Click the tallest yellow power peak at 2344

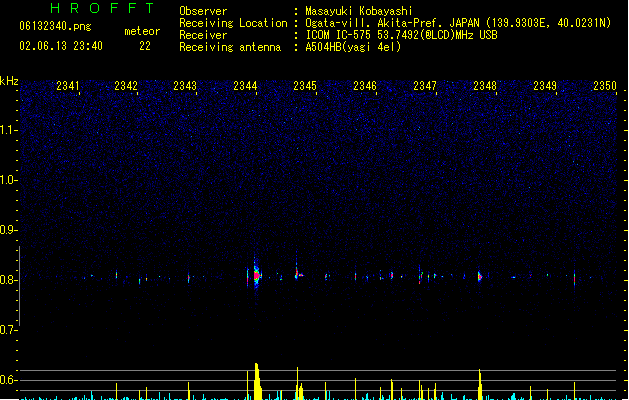pyautogui.click(x=257, y=381)
